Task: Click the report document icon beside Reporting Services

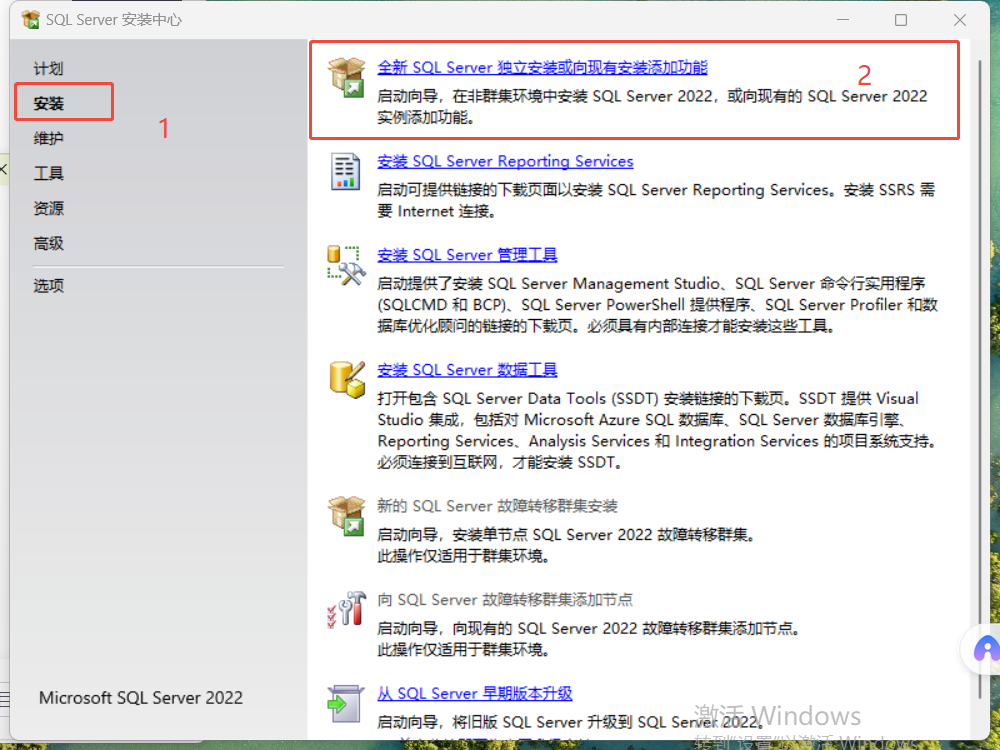Action: (344, 173)
